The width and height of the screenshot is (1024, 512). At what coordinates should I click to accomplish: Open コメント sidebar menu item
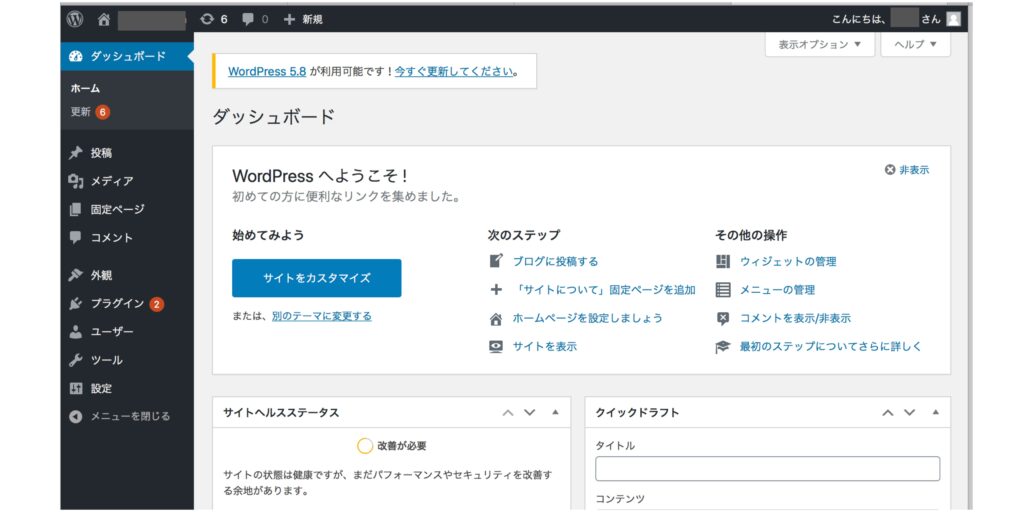tap(127, 238)
